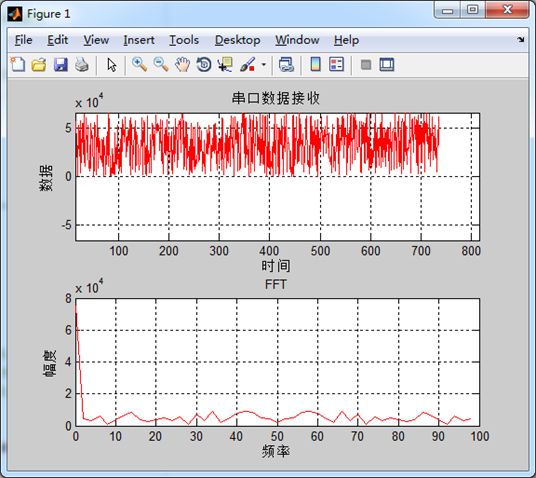Open the Insert menu
Viewport: 536px width, 478px height.
(139, 40)
